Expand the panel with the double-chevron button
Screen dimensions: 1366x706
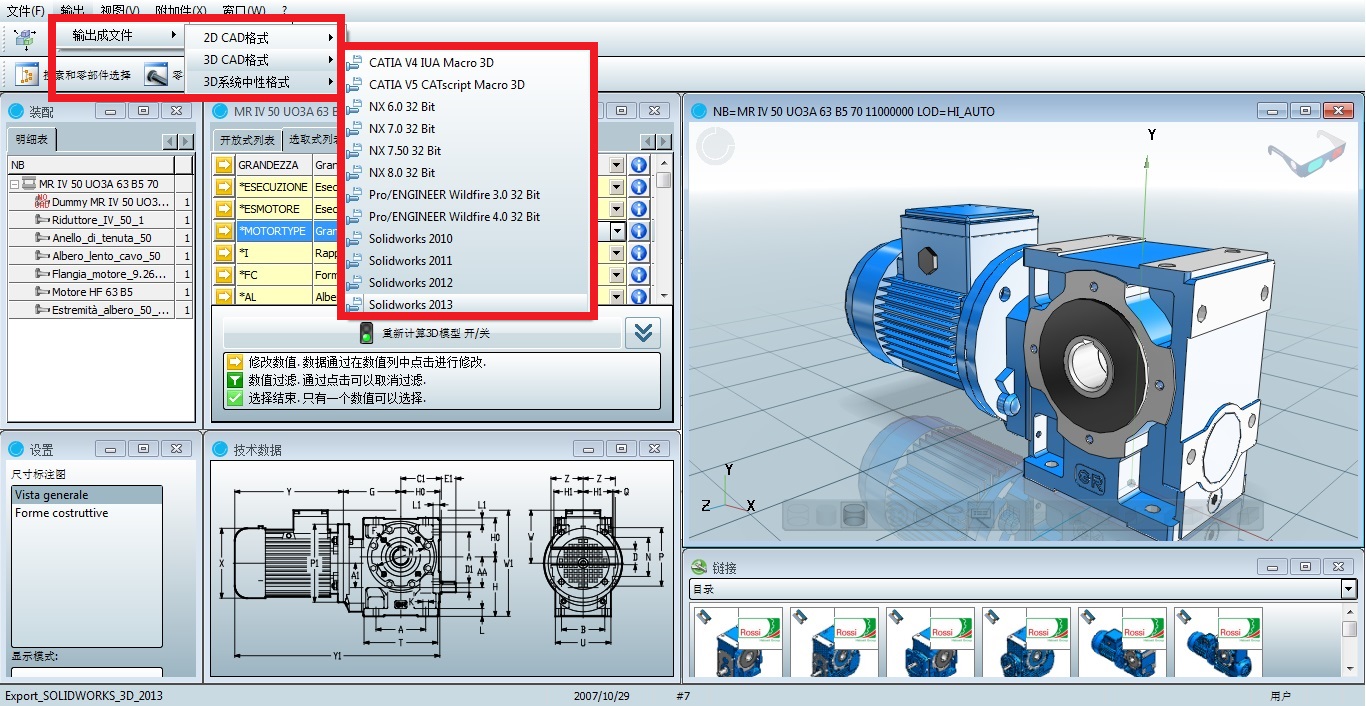[643, 333]
